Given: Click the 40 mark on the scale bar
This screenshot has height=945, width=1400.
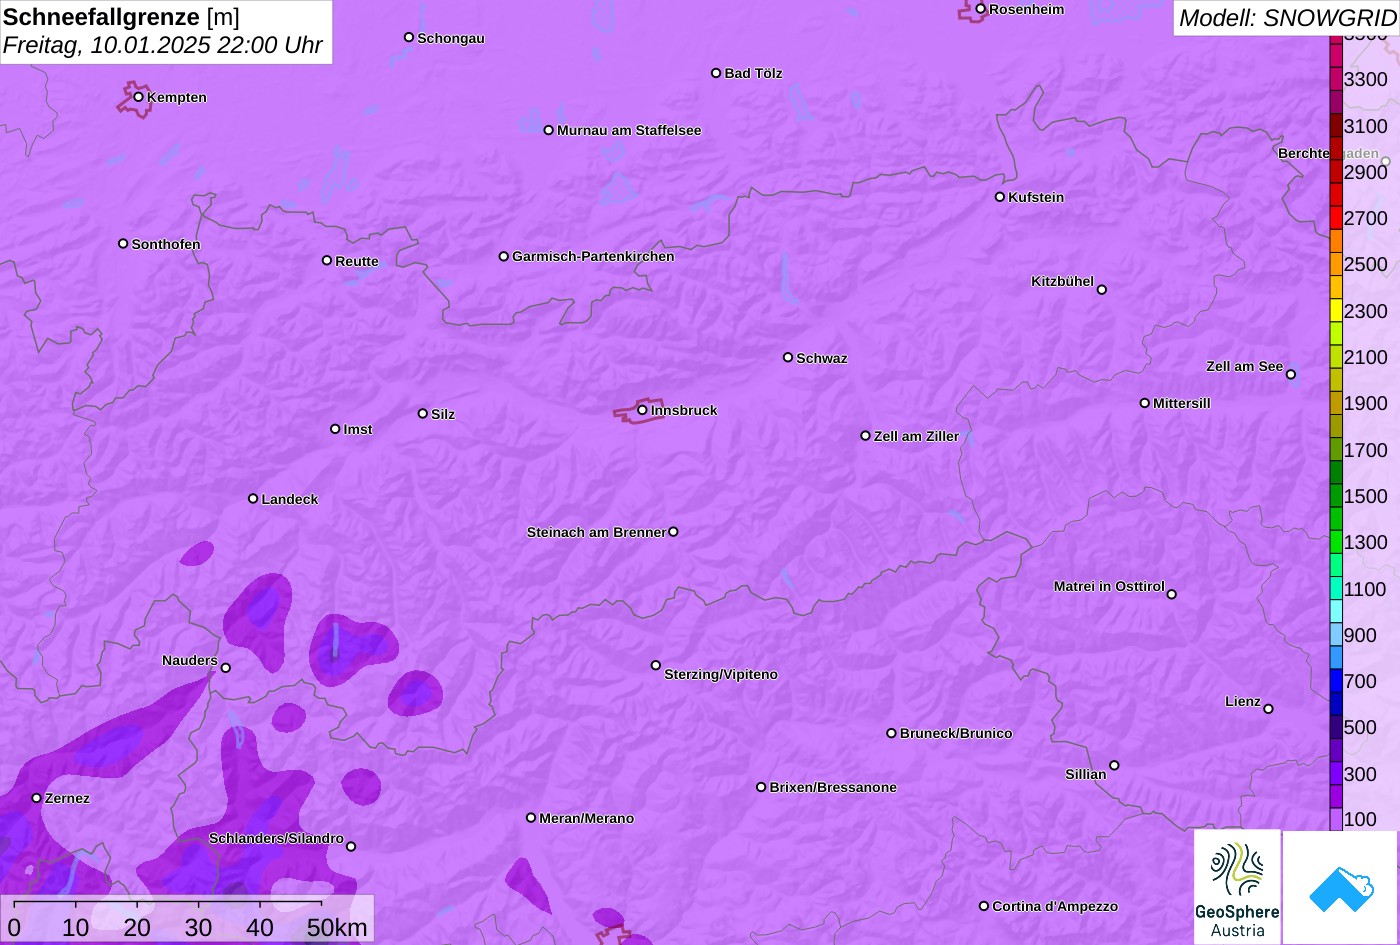Looking at the screenshot, I should pos(260,927).
